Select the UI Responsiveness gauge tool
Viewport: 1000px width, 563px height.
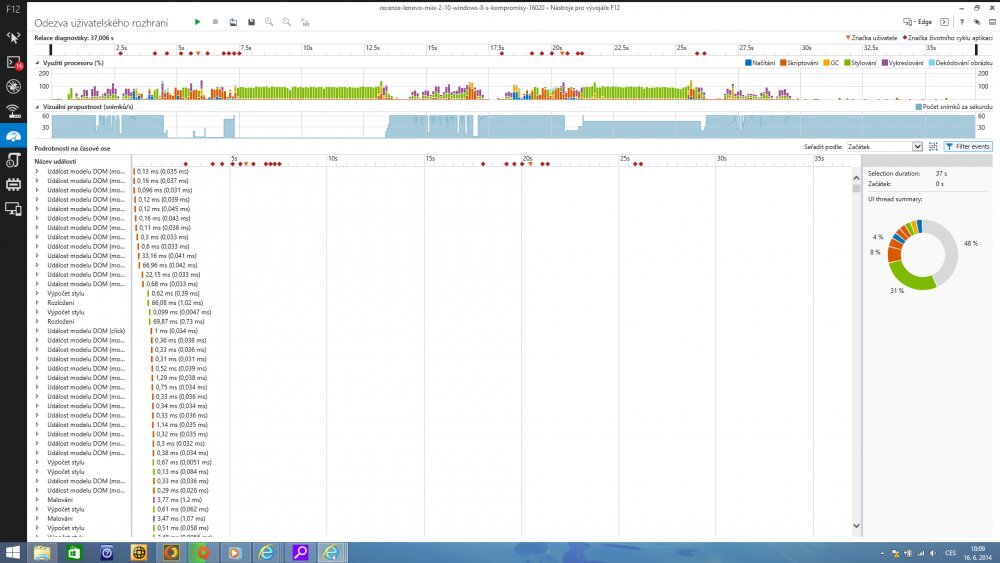(13, 136)
